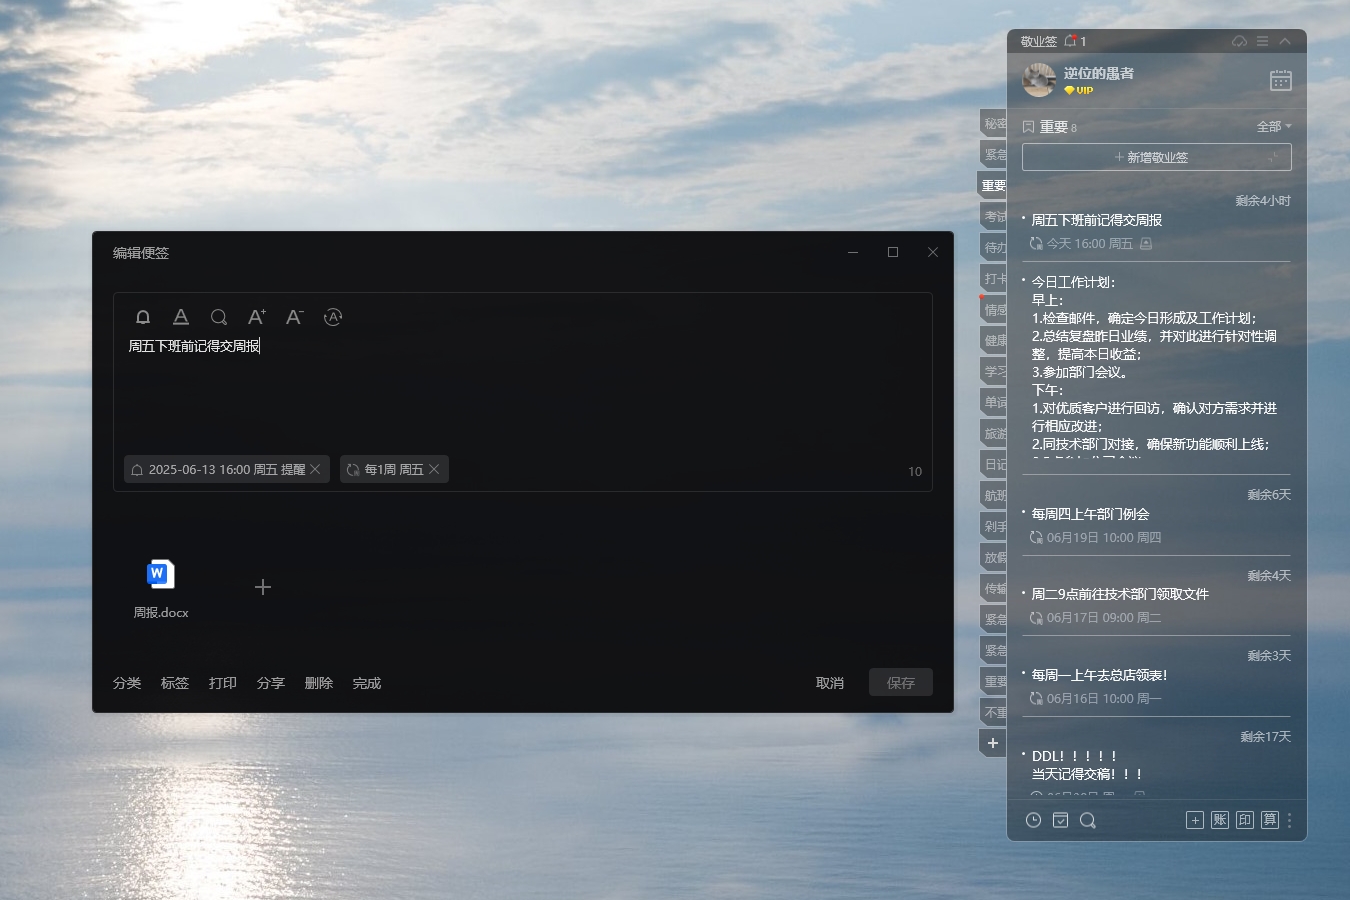Switch to the 情感 category tab
Viewport: 1350px width, 900px height.
click(x=993, y=309)
